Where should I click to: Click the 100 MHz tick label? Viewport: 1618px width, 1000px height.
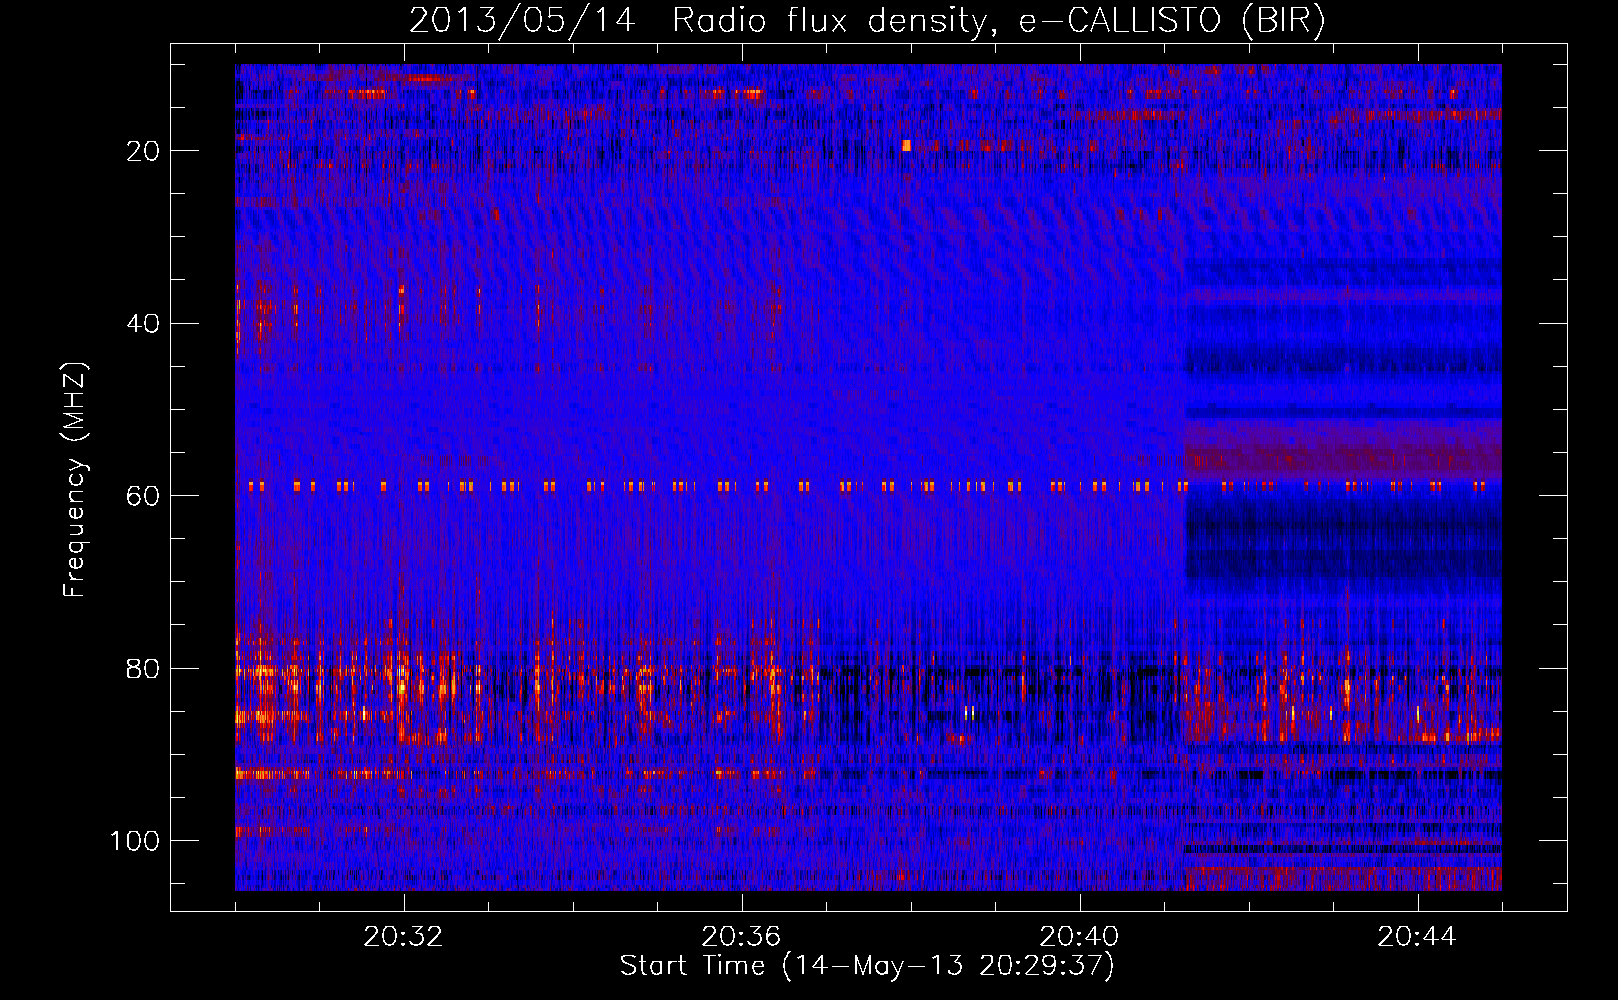coord(135,841)
